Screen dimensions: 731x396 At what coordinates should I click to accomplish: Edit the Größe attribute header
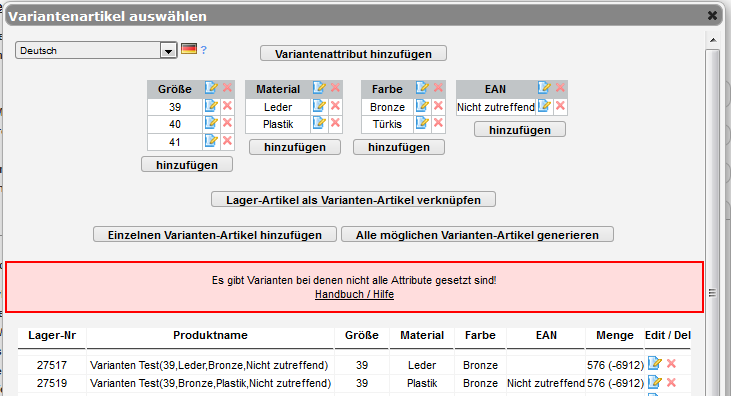(x=211, y=88)
